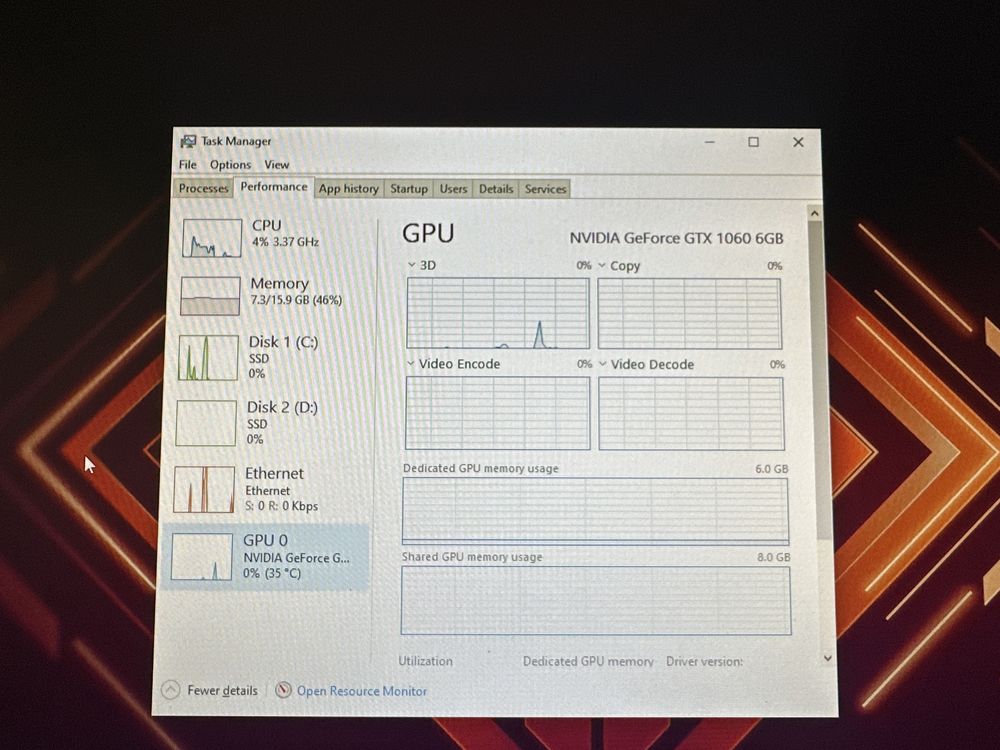Image resolution: width=1000 pixels, height=750 pixels.
Task: Click the CPU label in the sidebar
Action: click(x=267, y=225)
